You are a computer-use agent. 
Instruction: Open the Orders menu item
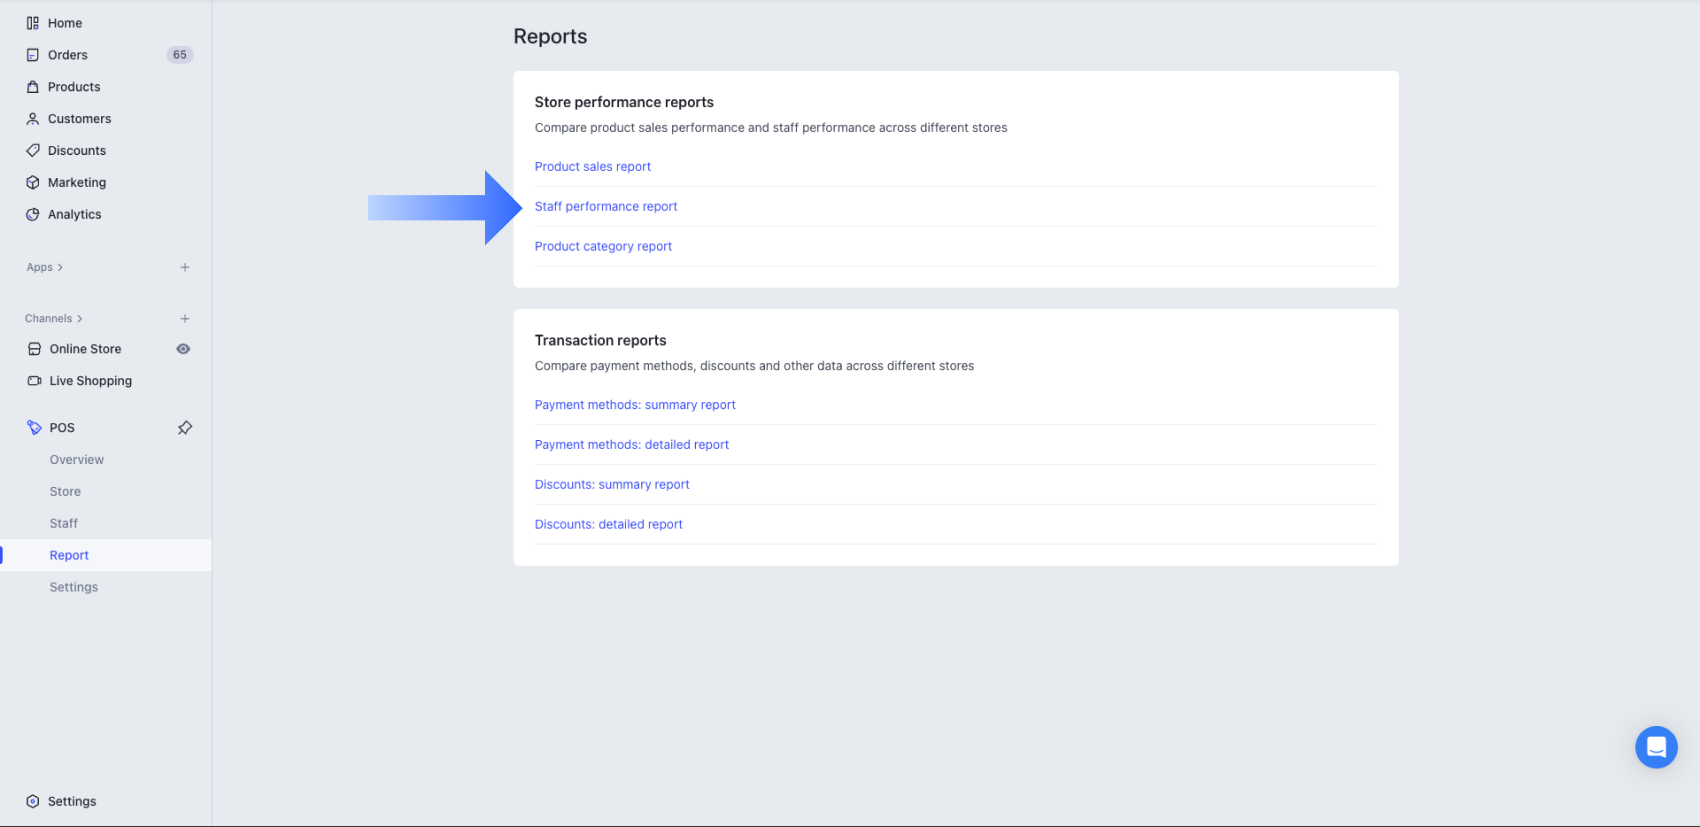(68, 55)
